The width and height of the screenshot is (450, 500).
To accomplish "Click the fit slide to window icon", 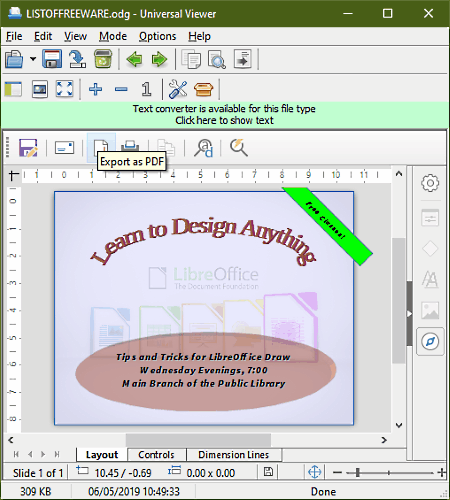I will coord(314,472).
